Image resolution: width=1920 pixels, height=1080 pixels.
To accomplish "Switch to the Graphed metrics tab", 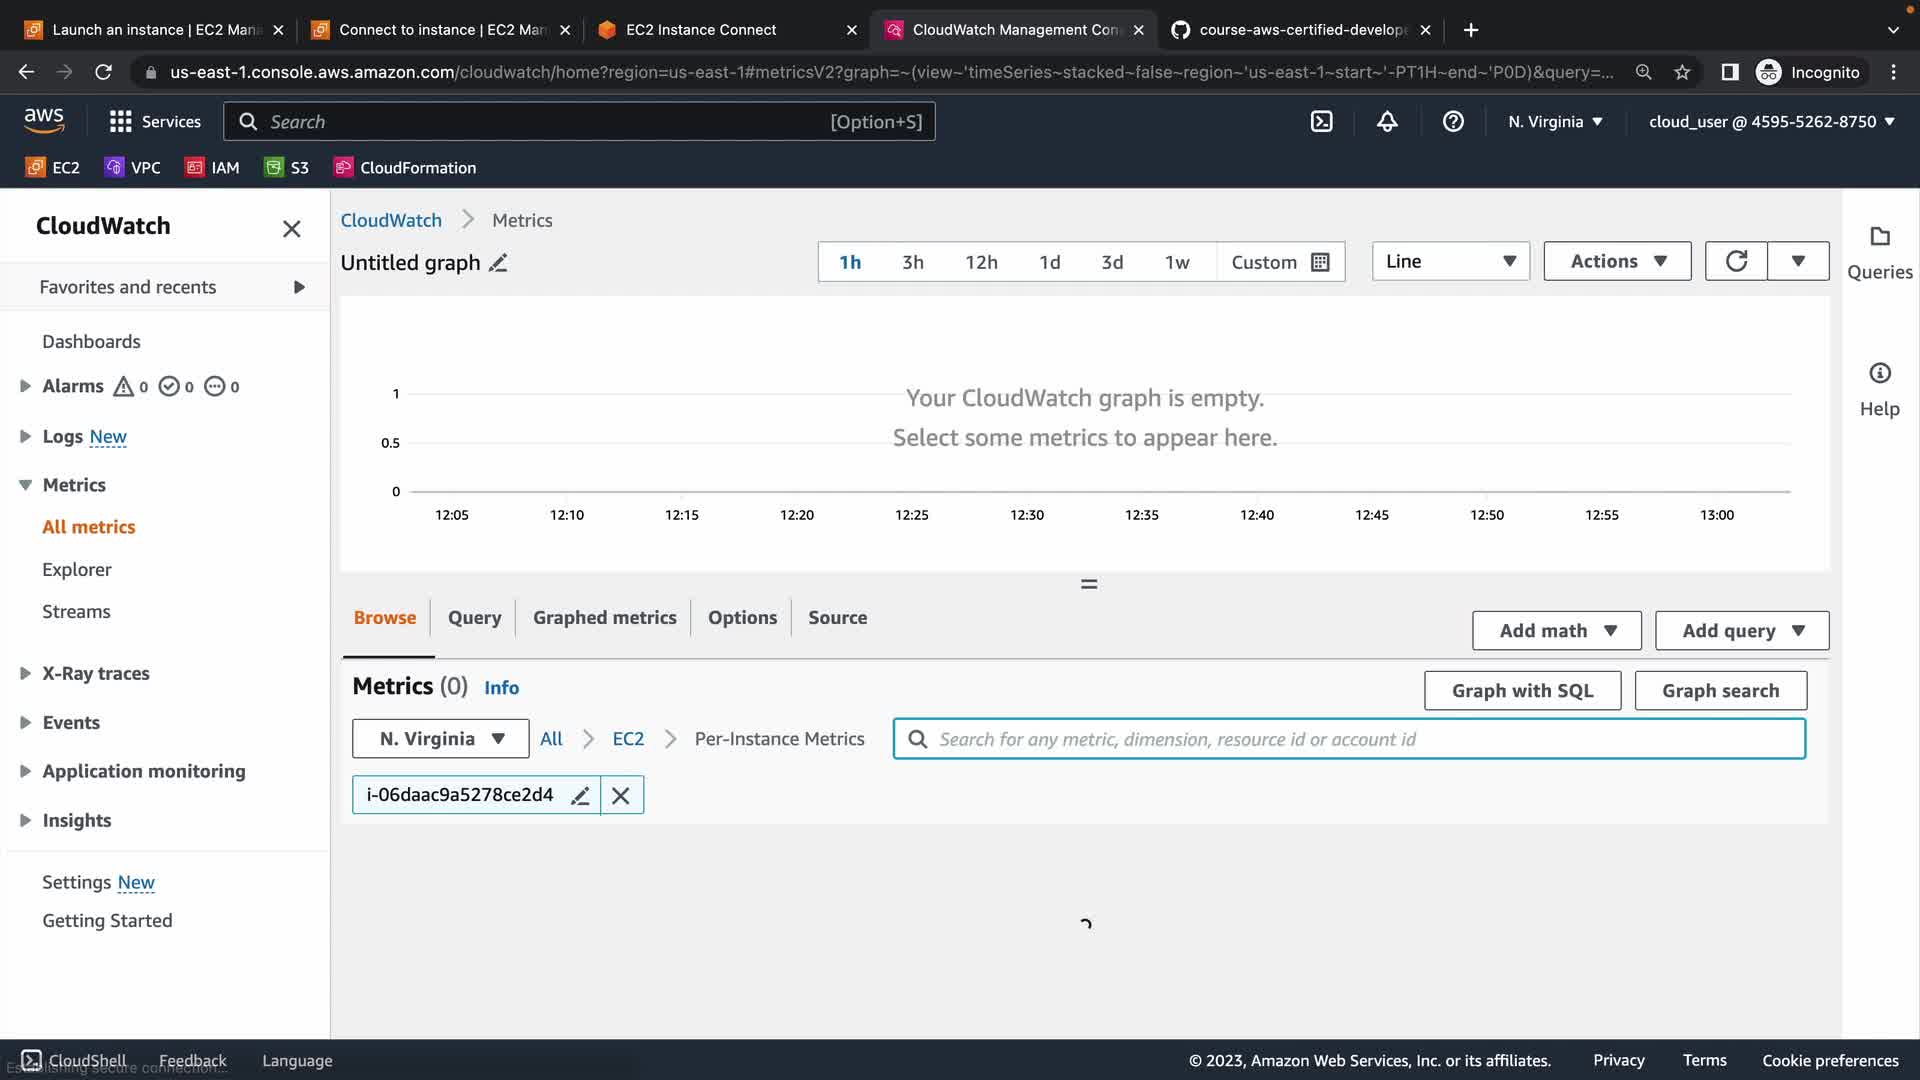I will coord(604,618).
